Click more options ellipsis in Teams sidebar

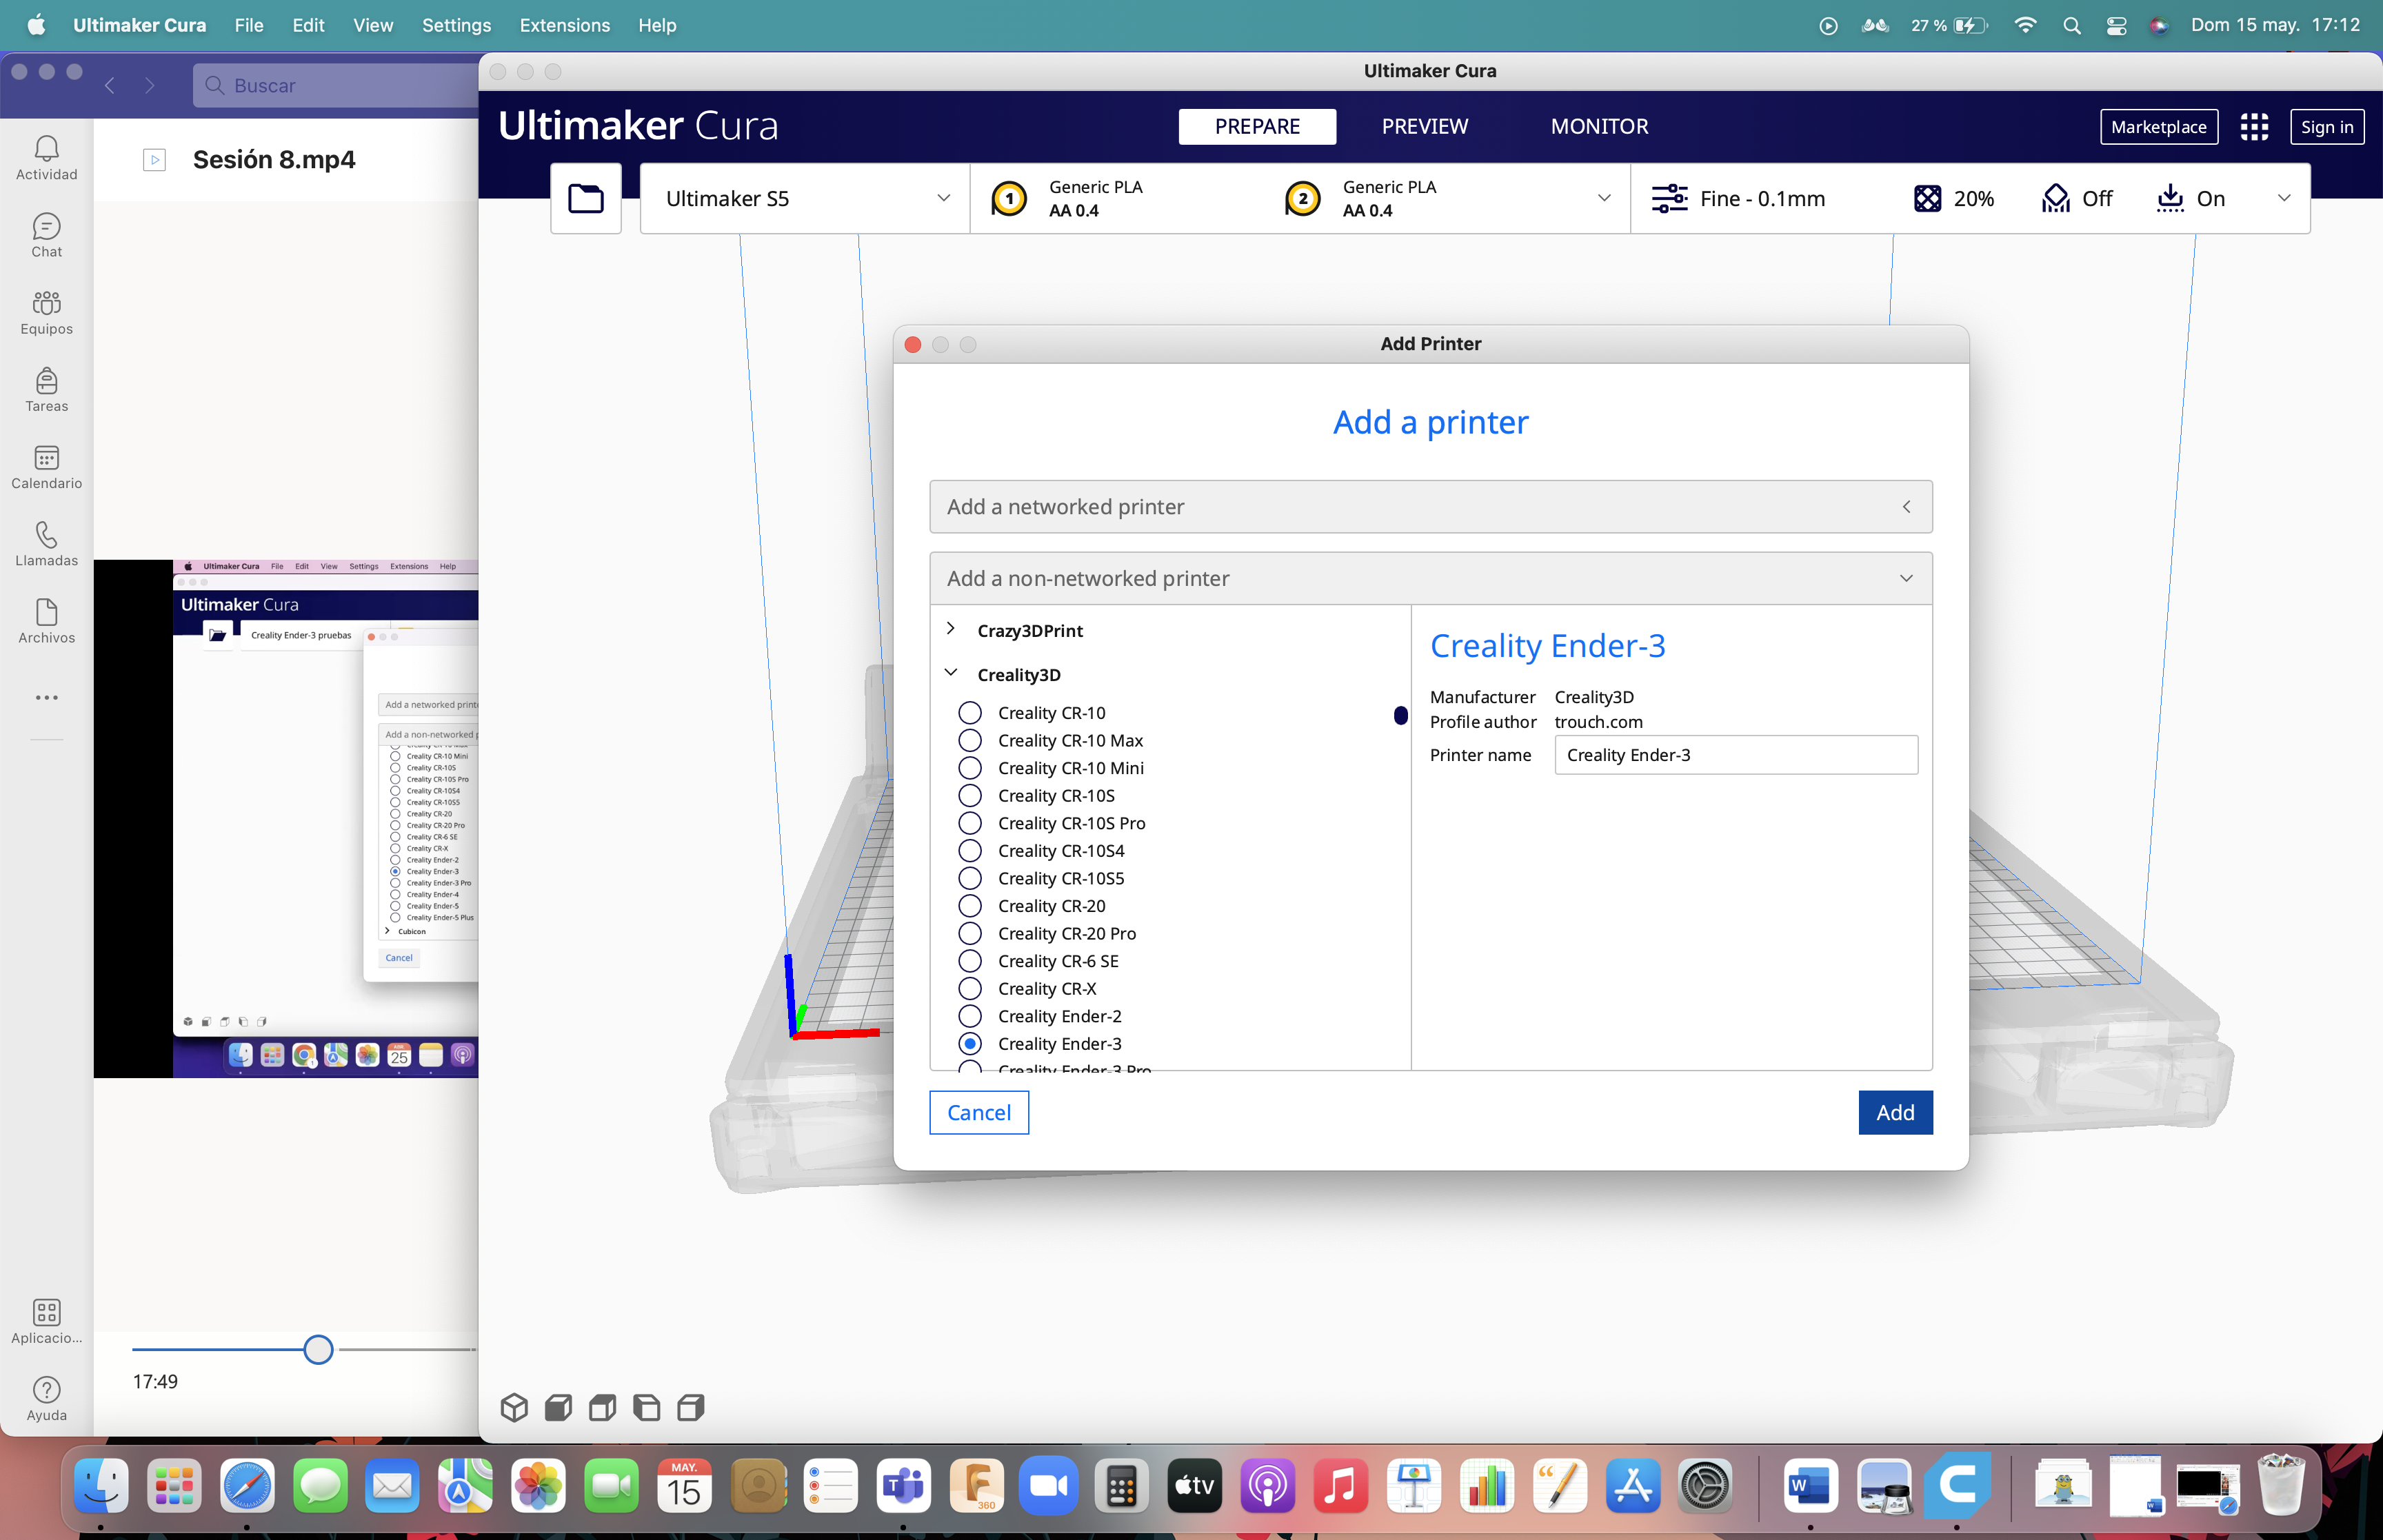[x=46, y=697]
